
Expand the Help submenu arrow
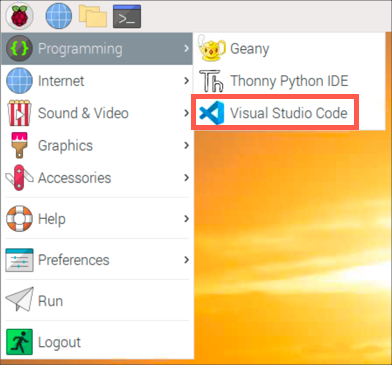click(186, 219)
